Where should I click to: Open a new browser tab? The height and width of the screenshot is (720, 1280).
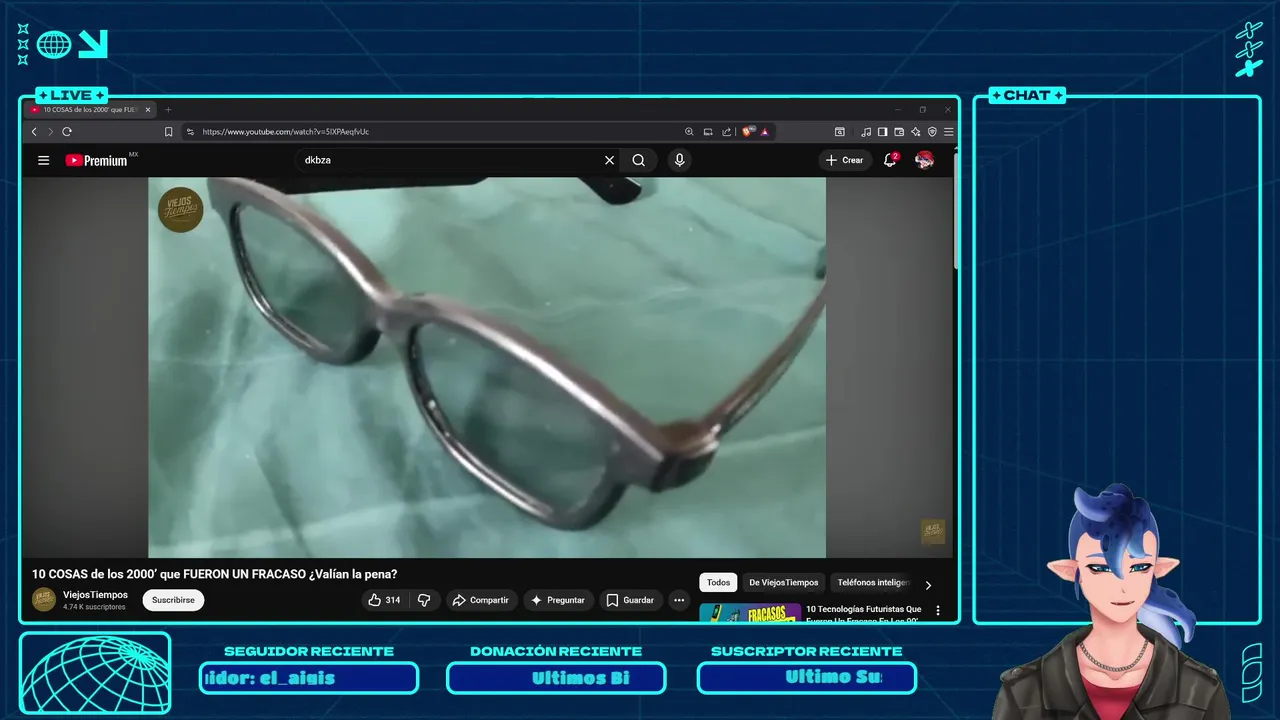pyautogui.click(x=168, y=110)
